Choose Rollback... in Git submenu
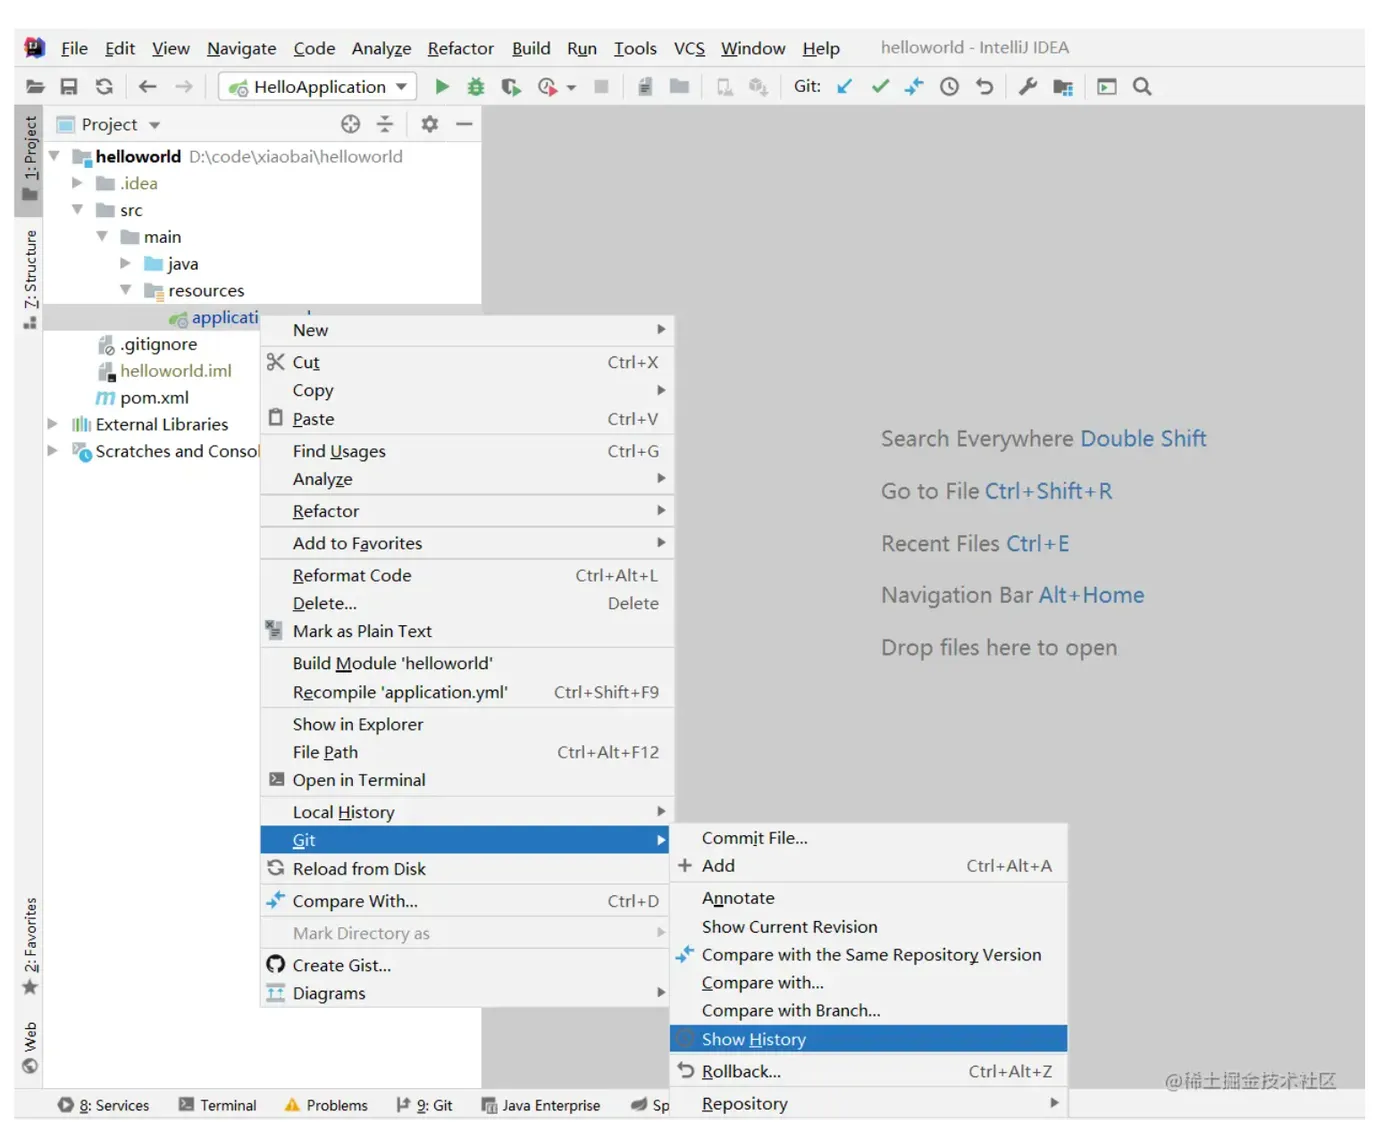 click(x=868, y=1071)
